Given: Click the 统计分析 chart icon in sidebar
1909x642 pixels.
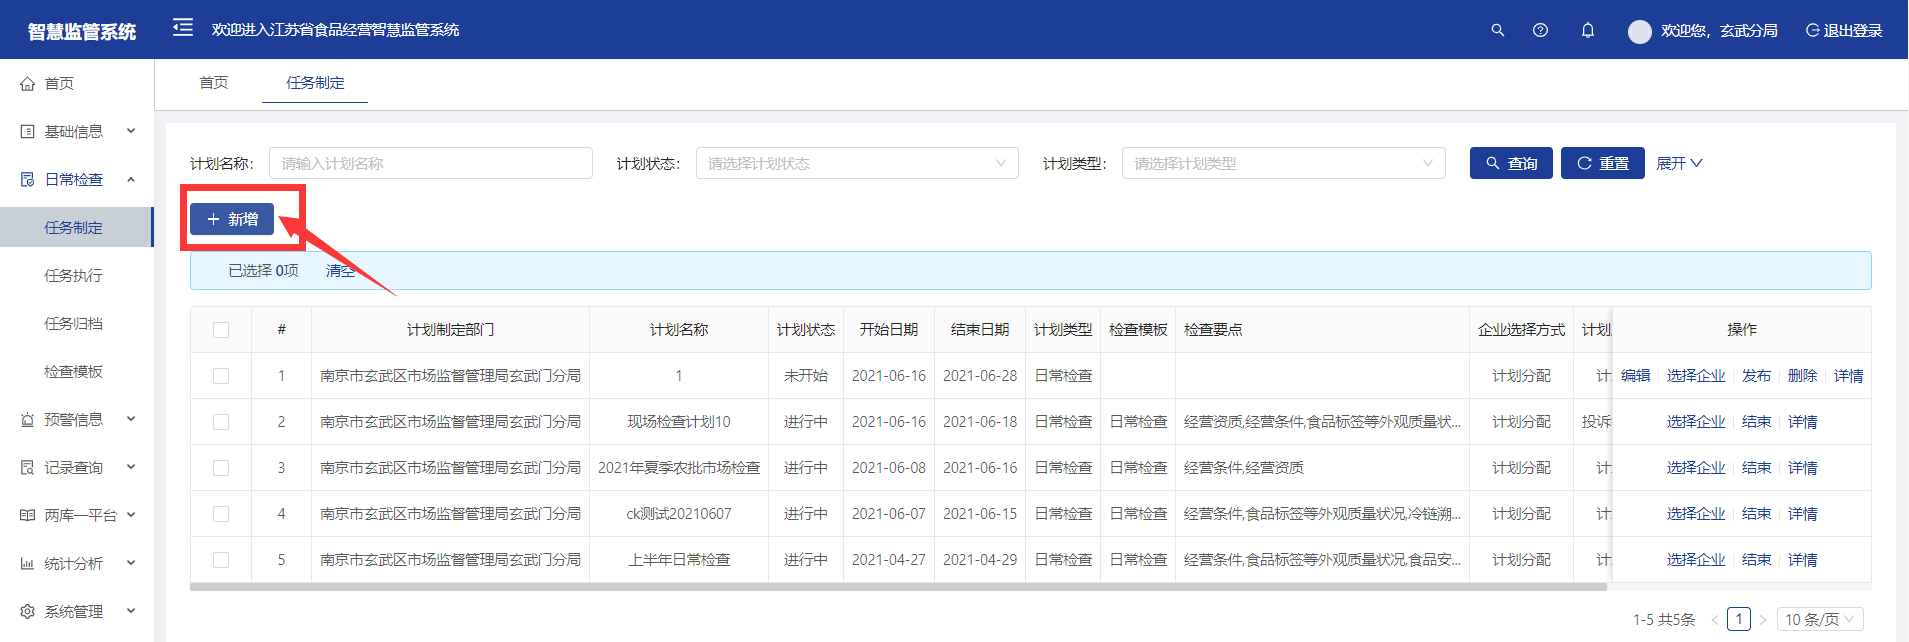Looking at the screenshot, I should 28,564.
